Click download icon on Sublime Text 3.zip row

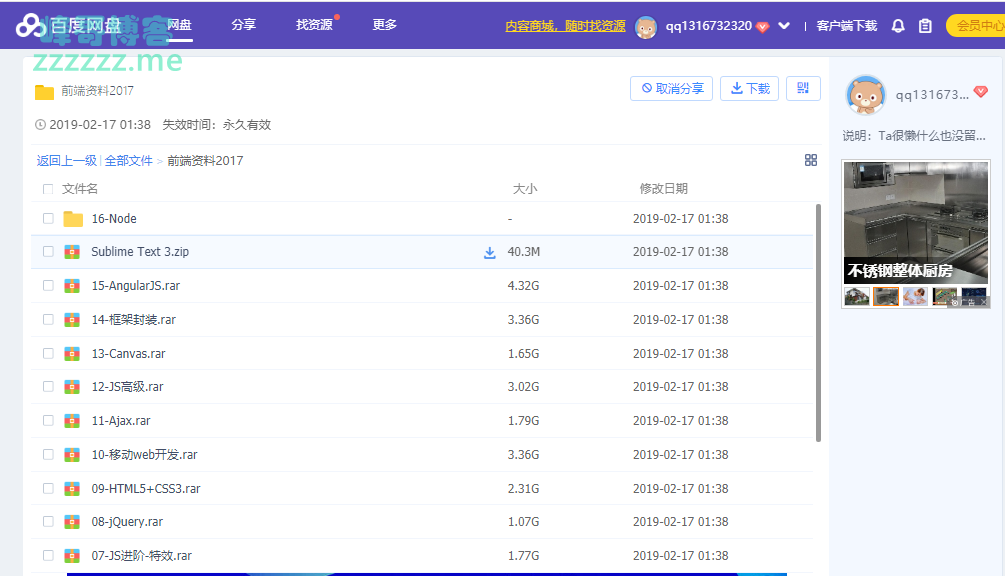point(490,253)
